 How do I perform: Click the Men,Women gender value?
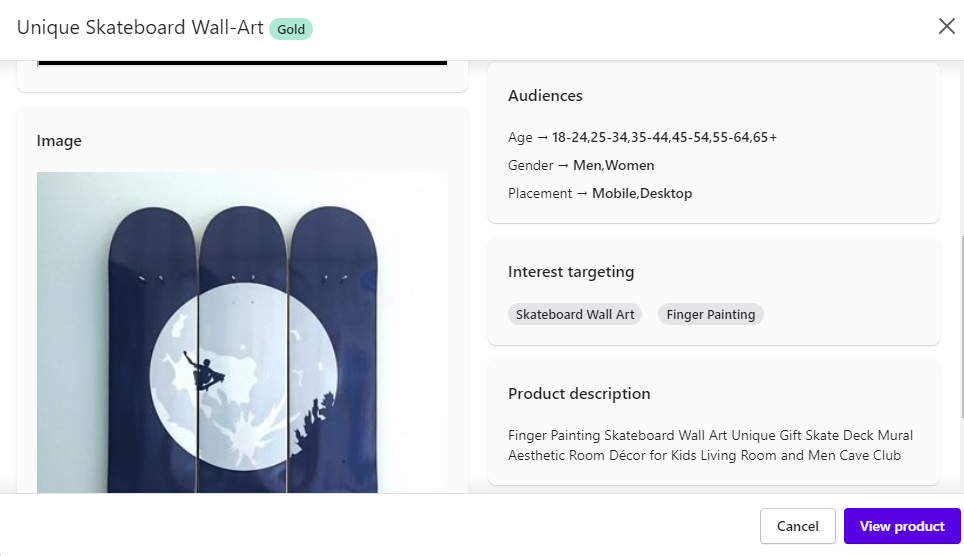(x=614, y=165)
